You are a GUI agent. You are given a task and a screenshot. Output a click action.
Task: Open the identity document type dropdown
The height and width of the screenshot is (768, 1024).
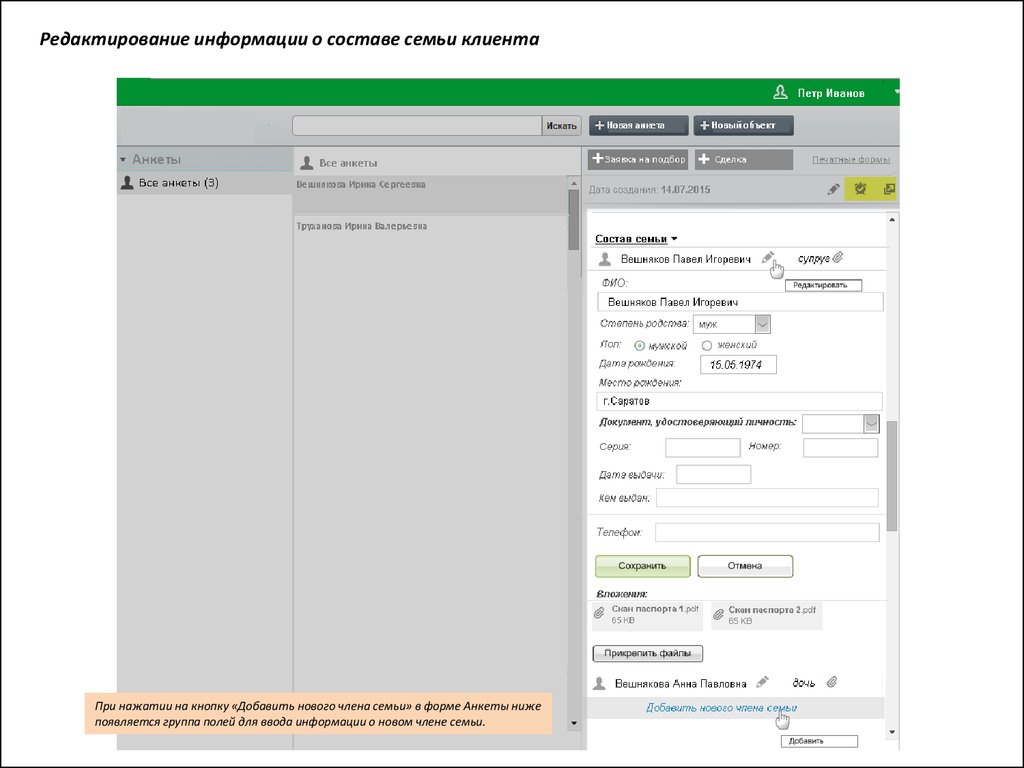[x=870, y=423]
